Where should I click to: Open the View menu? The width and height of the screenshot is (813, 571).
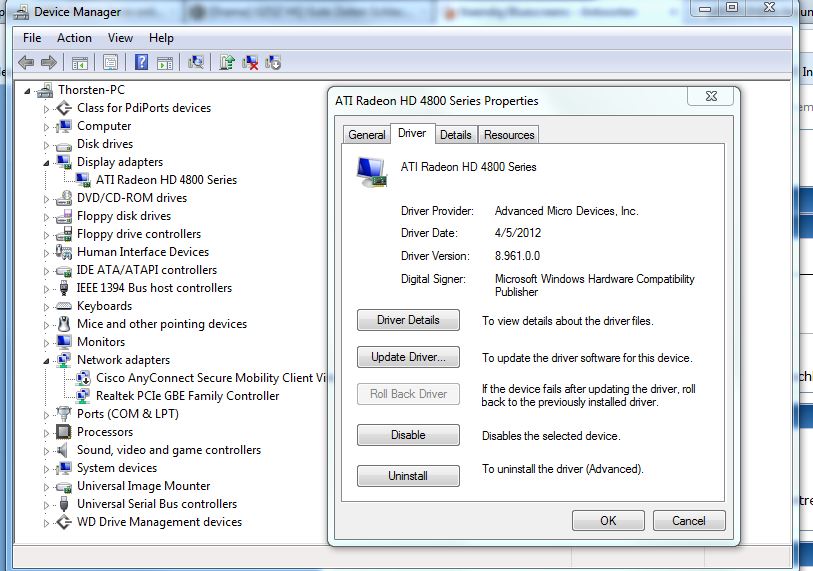point(120,38)
